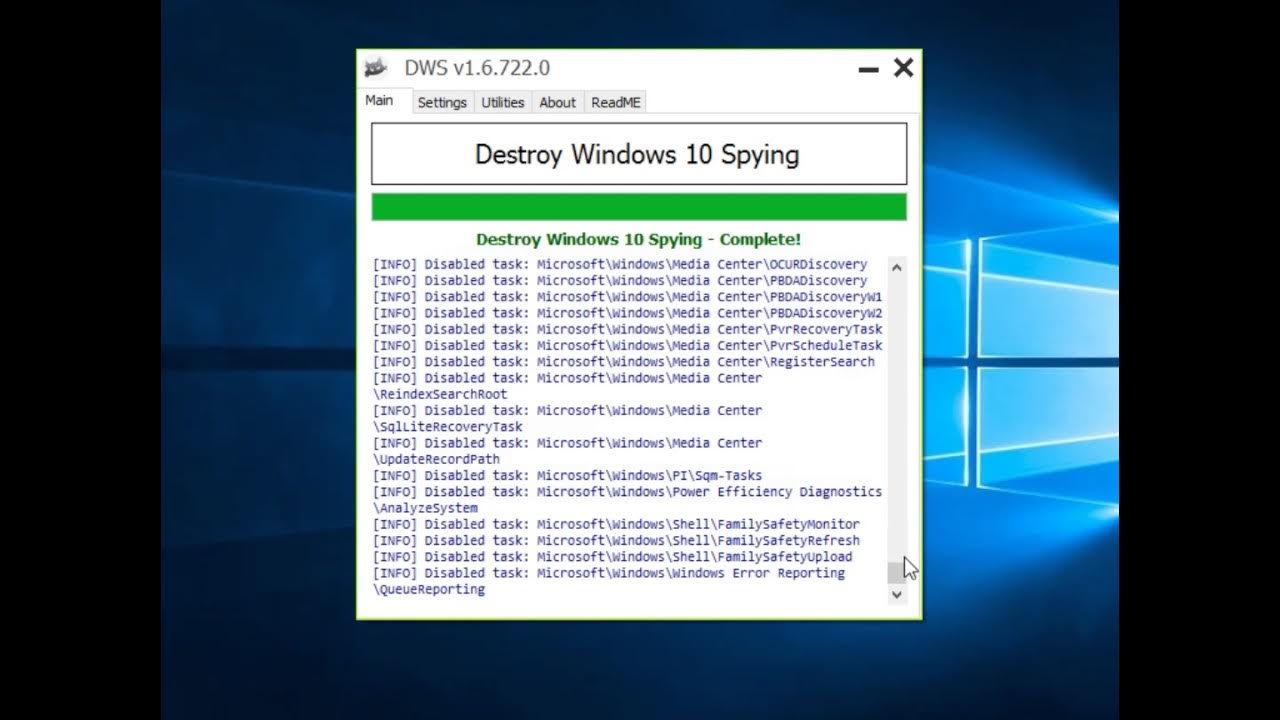
Task: Click the log line ending in PBDADiscoveryW1
Action: [628, 297]
